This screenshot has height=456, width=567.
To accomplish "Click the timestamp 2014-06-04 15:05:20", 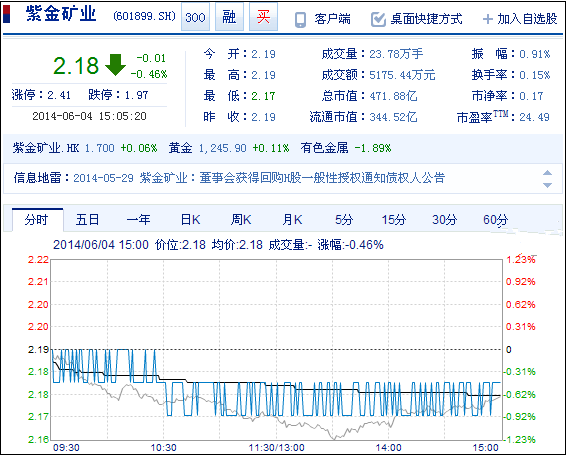I will 89,116.
